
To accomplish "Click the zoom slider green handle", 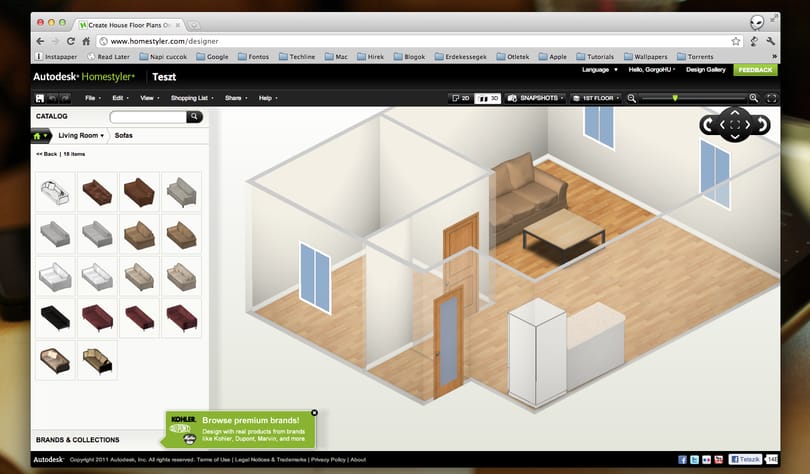I will click(675, 98).
